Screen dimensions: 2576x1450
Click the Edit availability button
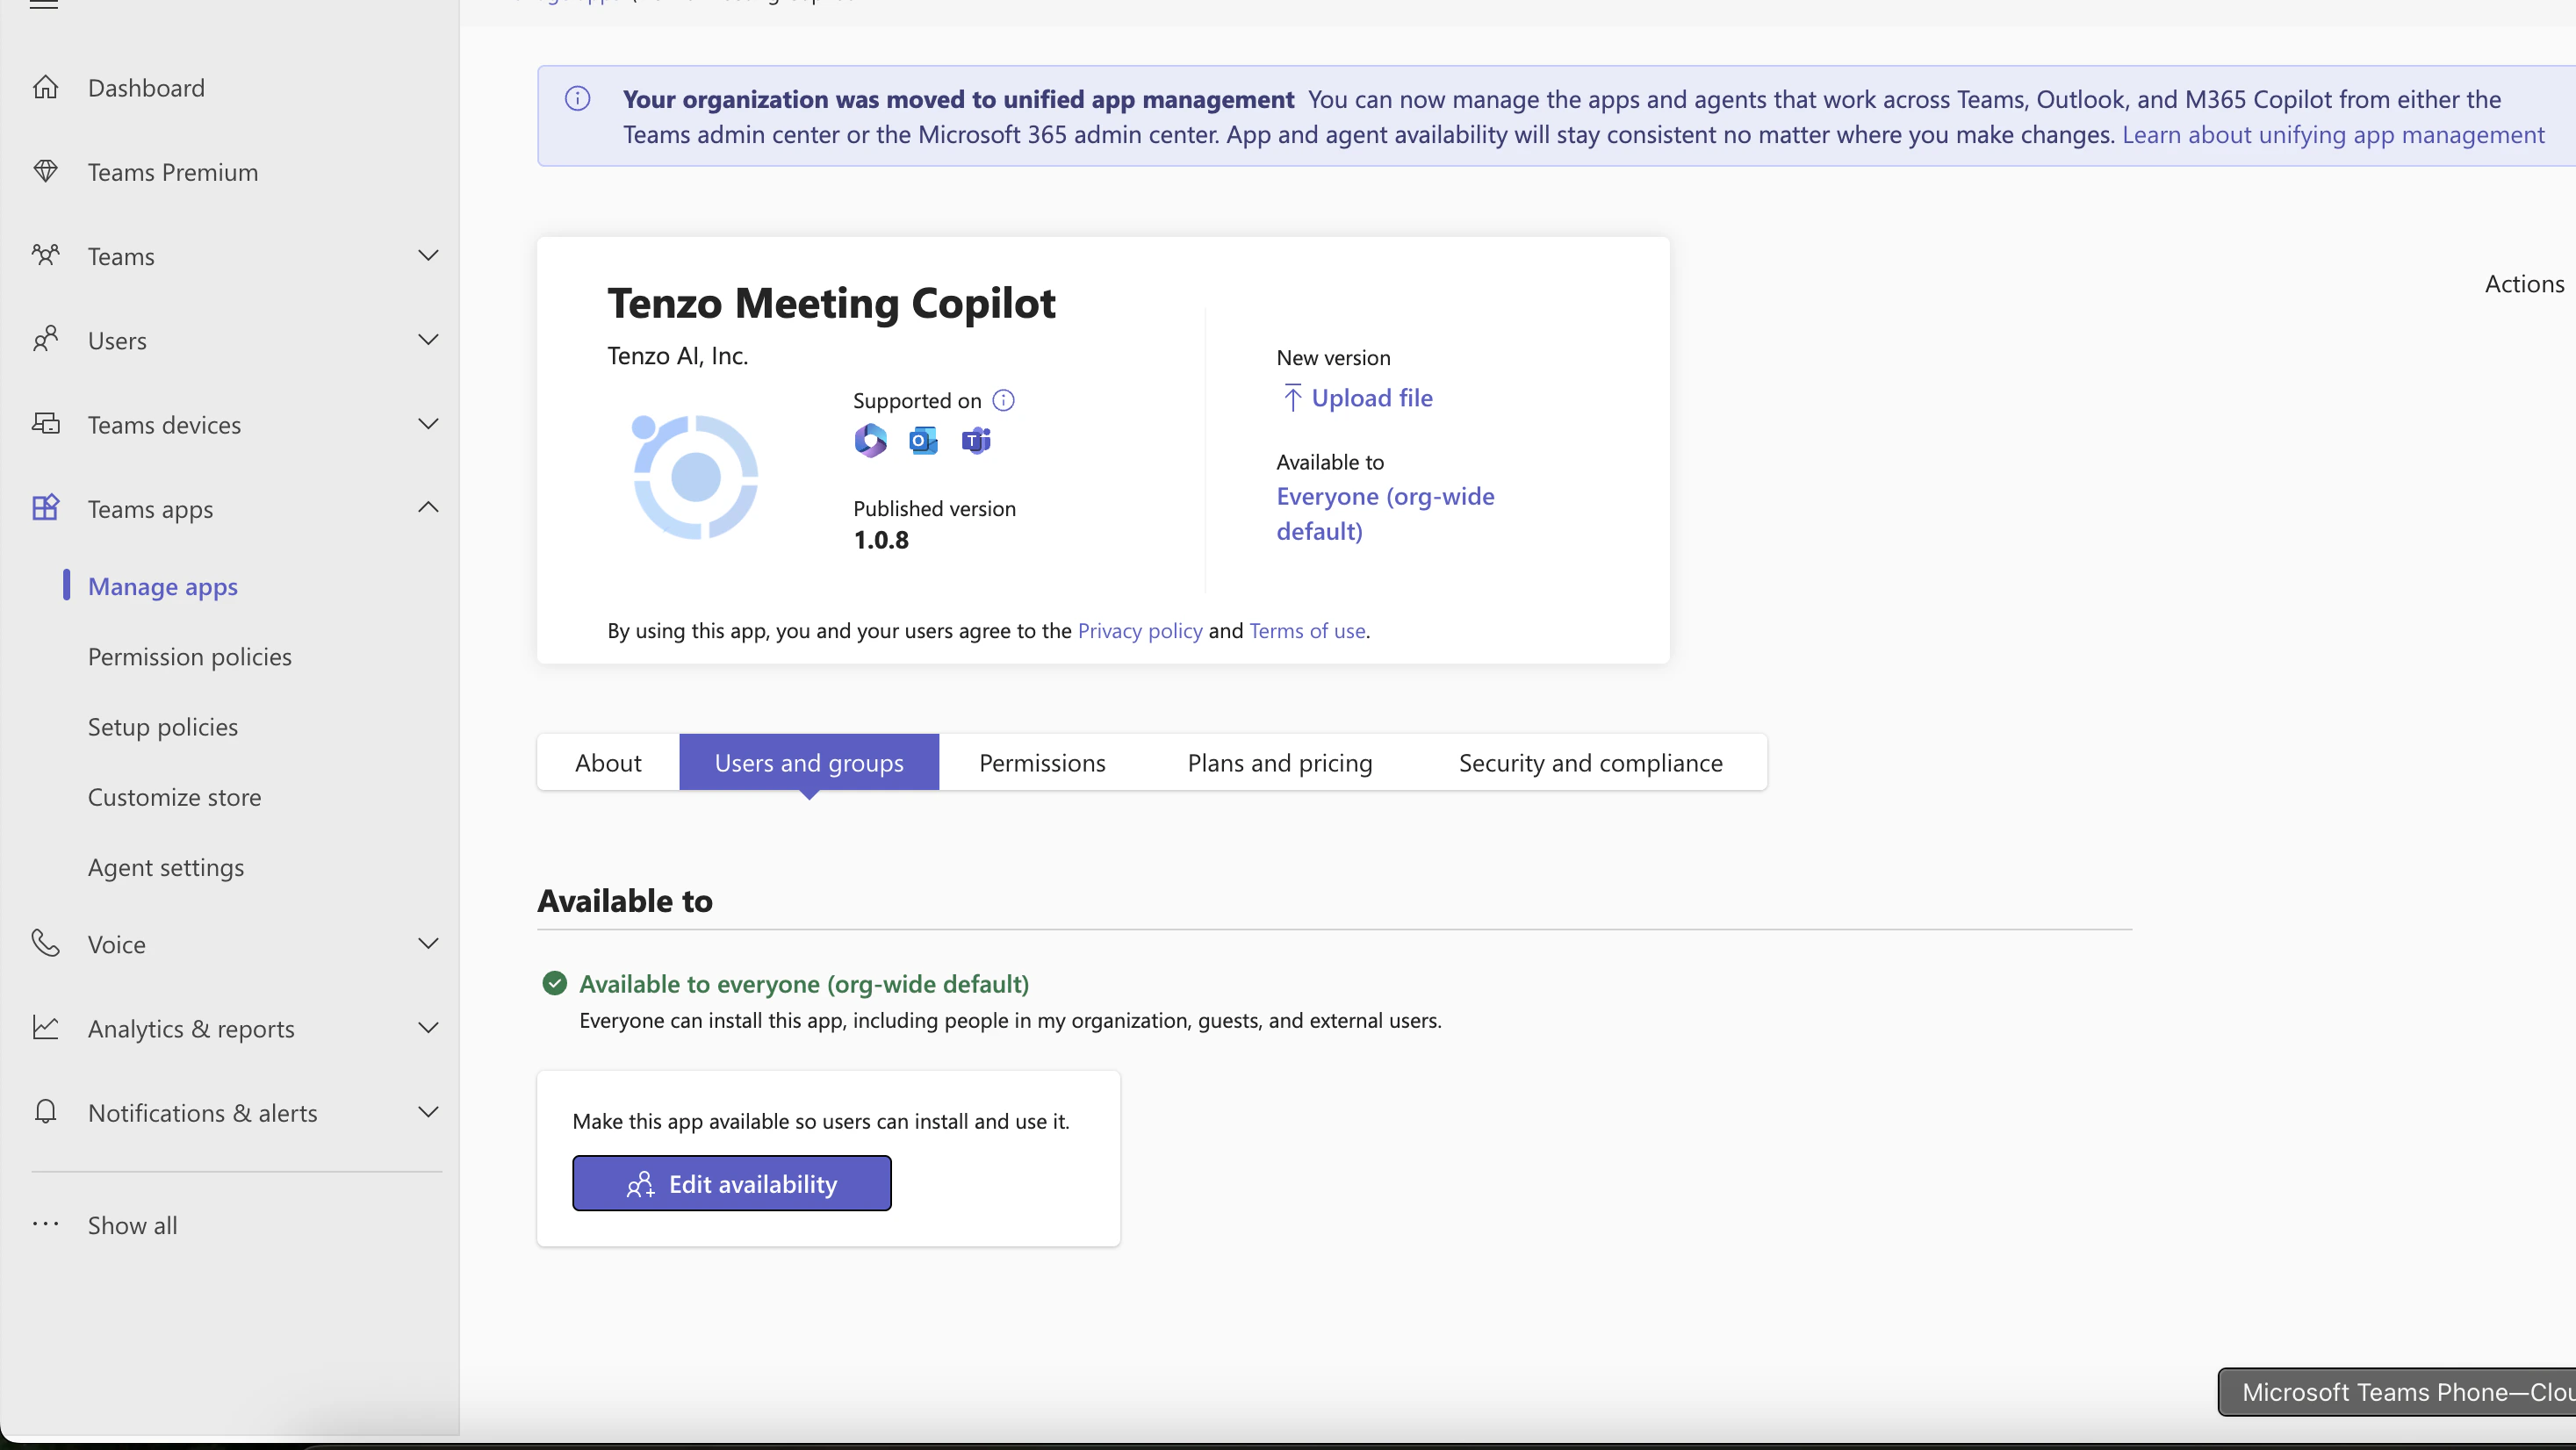[x=731, y=1184]
